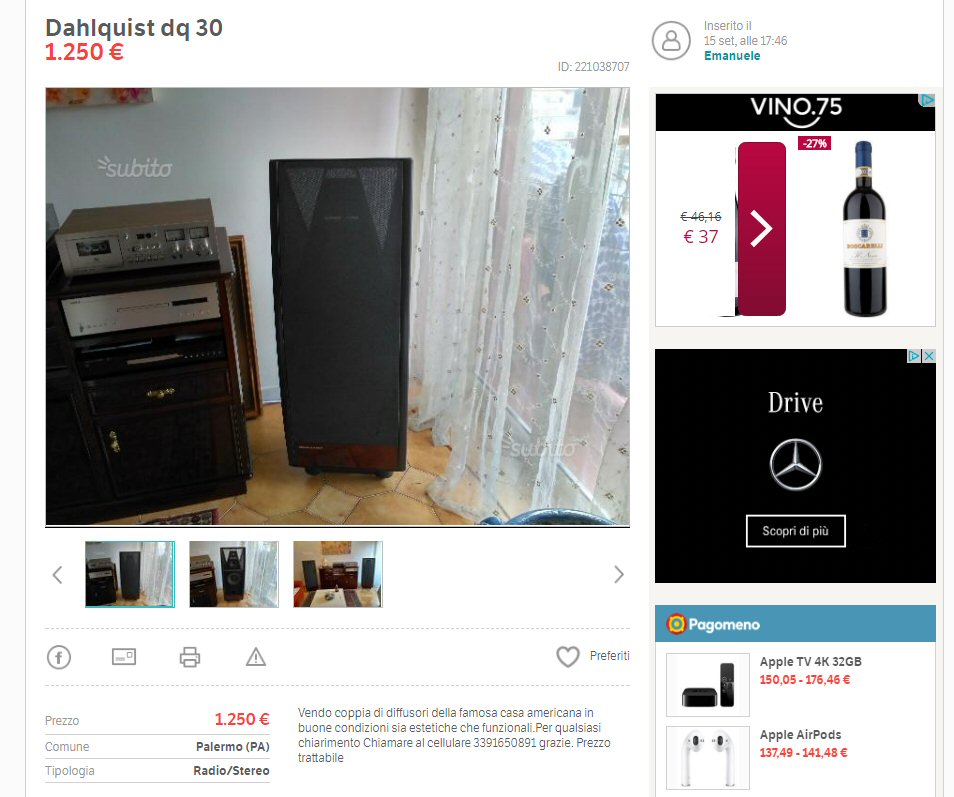Click the email listing icon

pyautogui.click(x=124, y=656)
